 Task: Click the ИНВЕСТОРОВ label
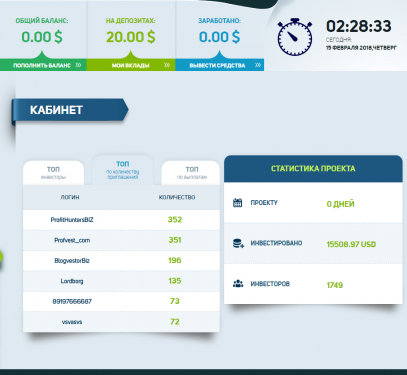[270, 284]
